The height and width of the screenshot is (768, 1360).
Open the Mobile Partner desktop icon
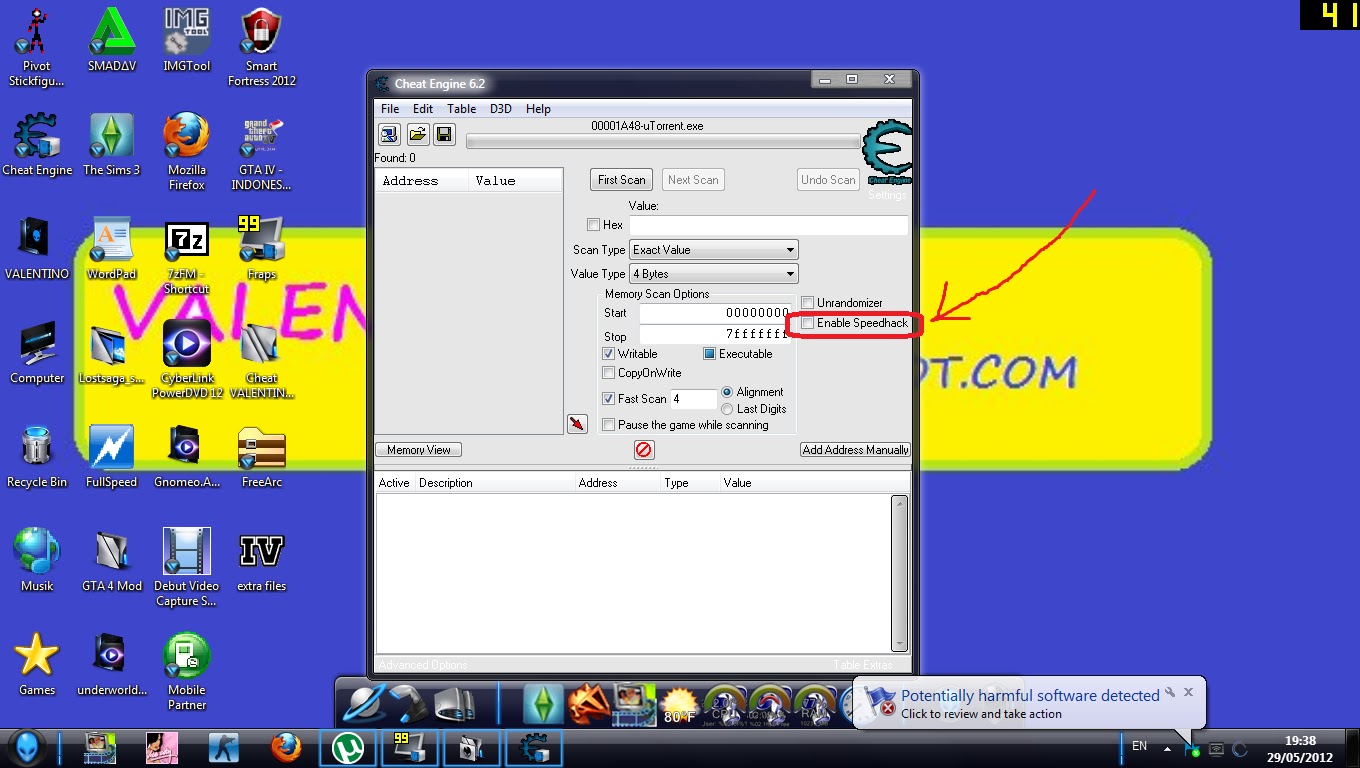(187, 672)
